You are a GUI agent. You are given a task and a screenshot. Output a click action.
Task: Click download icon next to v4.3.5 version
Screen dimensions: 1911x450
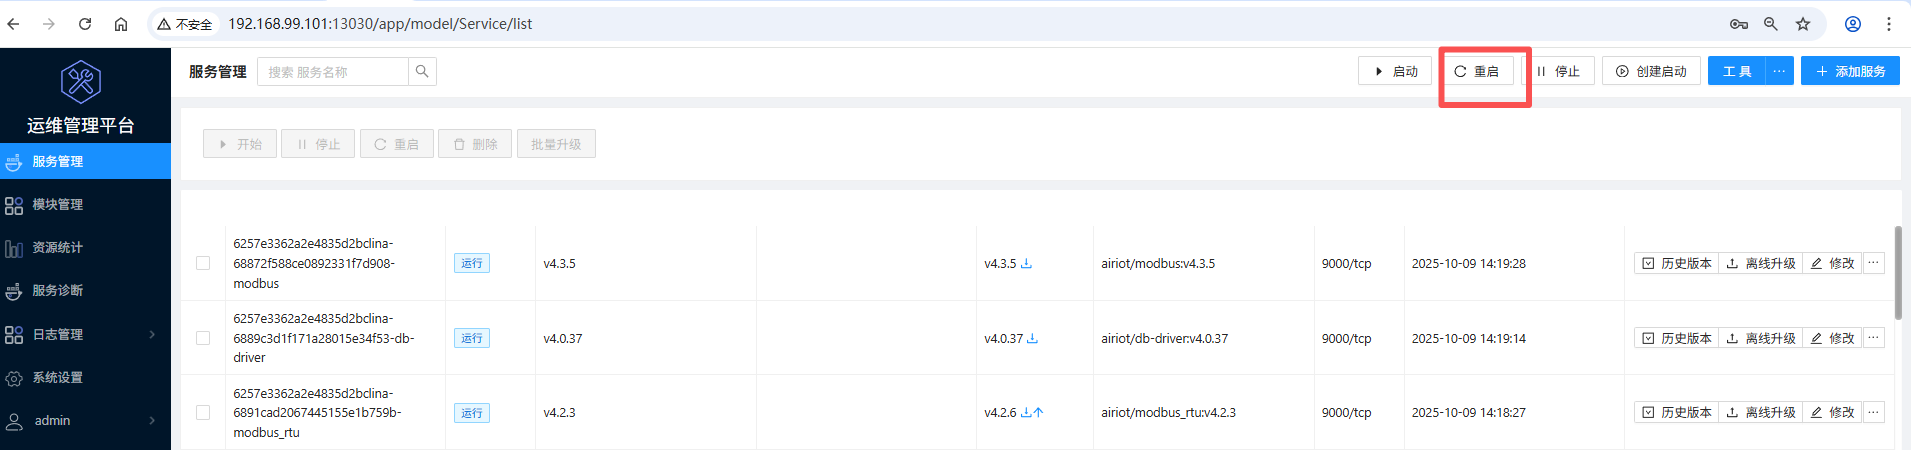[x=1026, y=264]
